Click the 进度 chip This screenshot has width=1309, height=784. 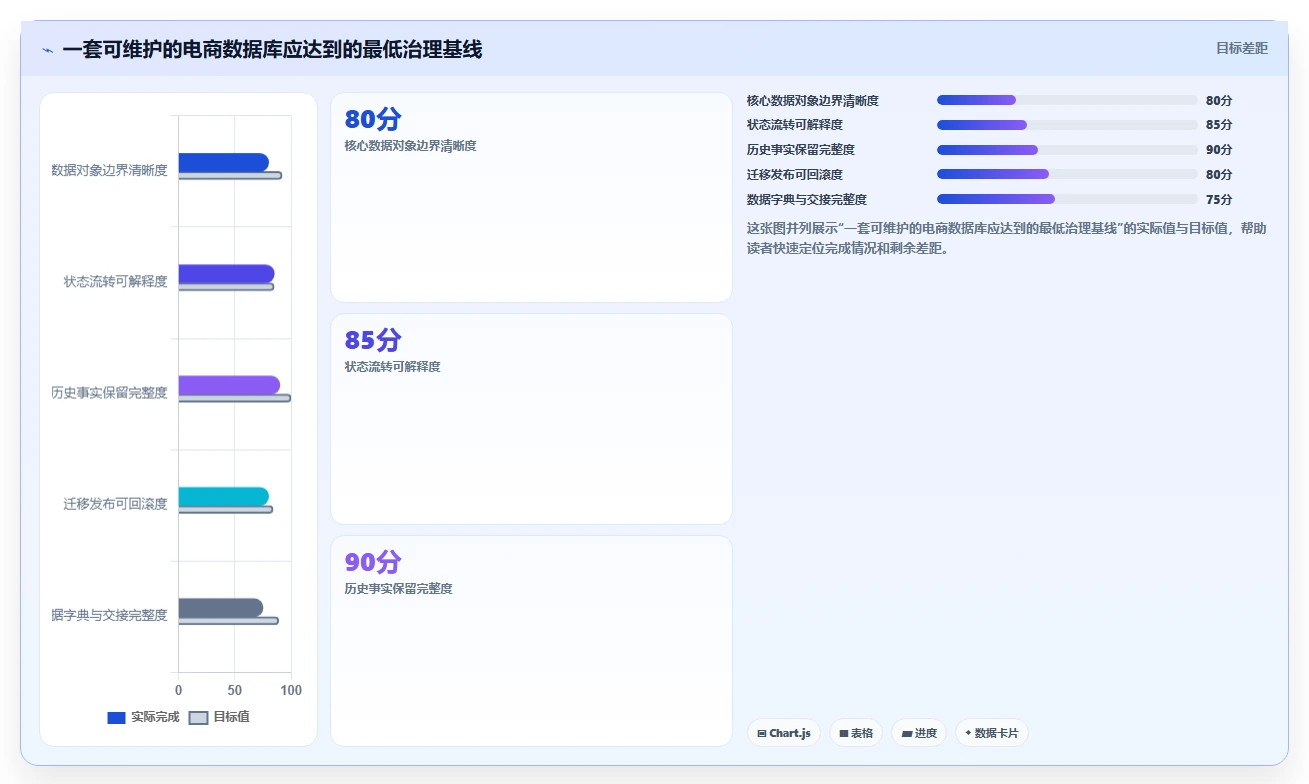919,733
